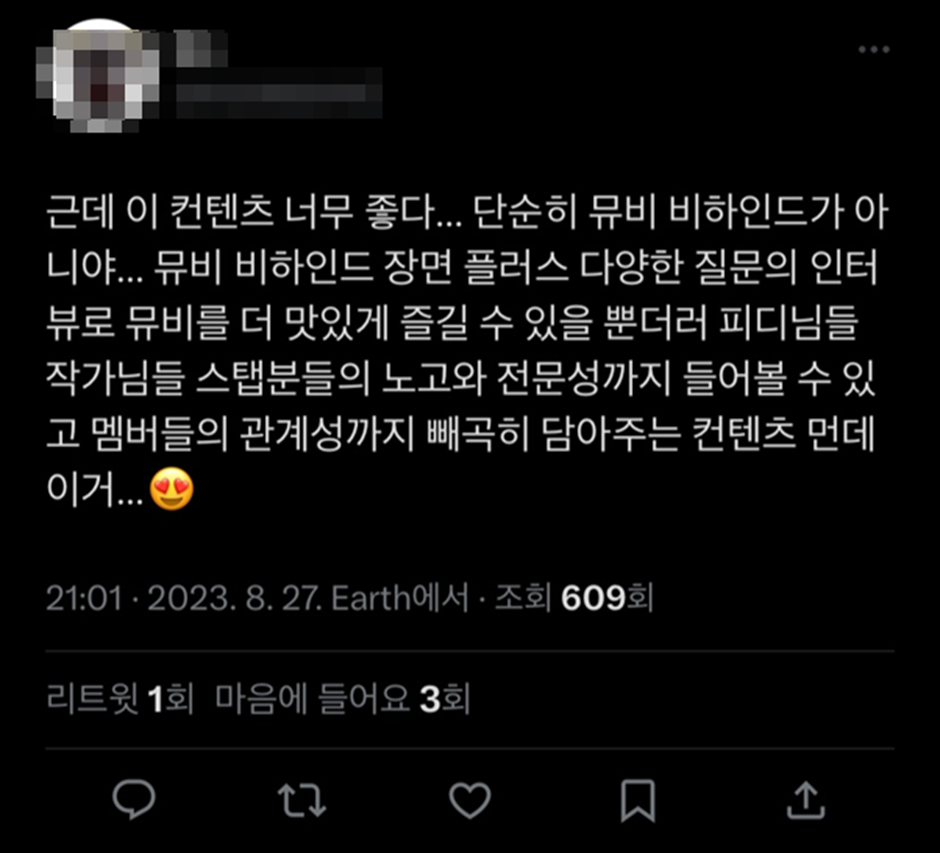Click the bold 609 view number
Viewport: 940px width, 853px height.
(593, 598)
